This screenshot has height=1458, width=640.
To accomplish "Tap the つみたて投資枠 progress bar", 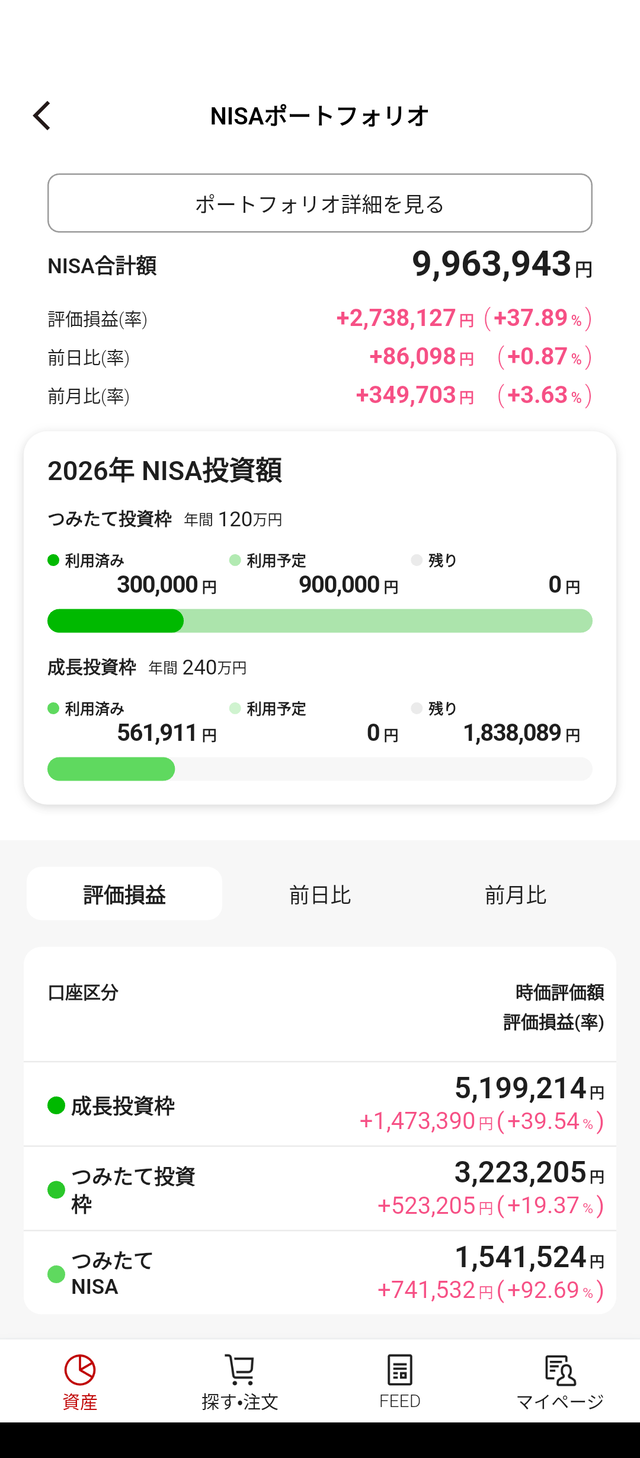I will click(320, 620).
